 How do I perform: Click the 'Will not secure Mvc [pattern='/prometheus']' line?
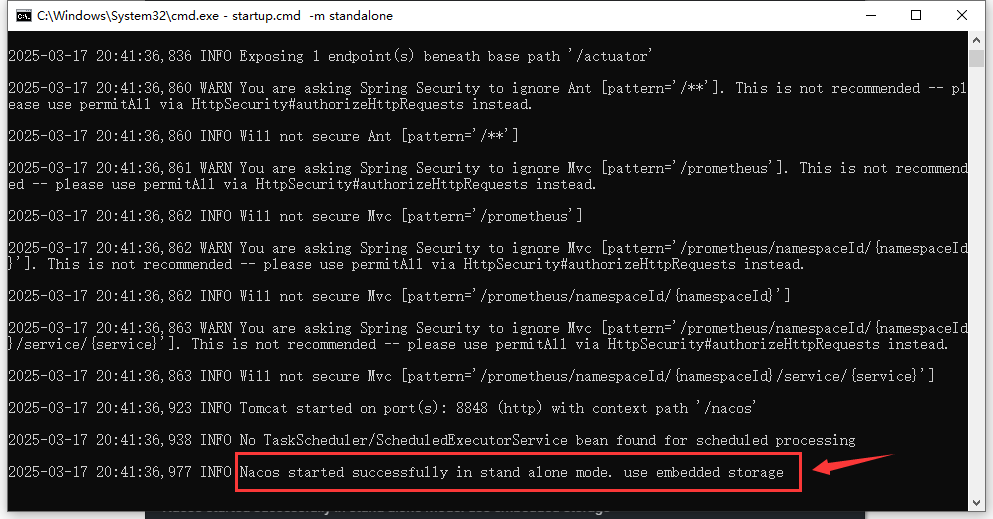tap(295, 216)
